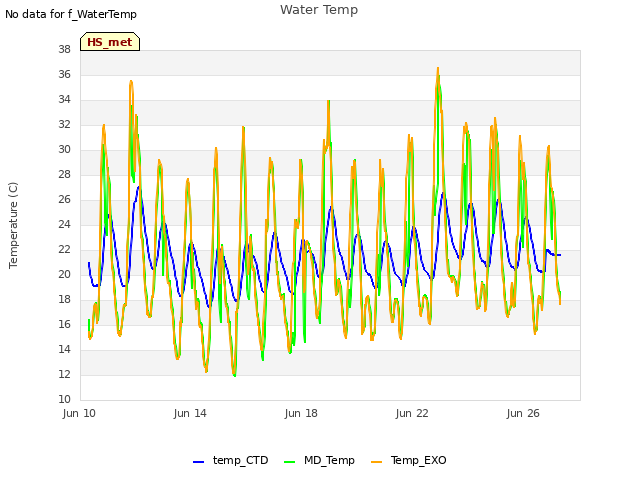
Task: Click the 20 y-axis tick label
Action: click(64, 274)
